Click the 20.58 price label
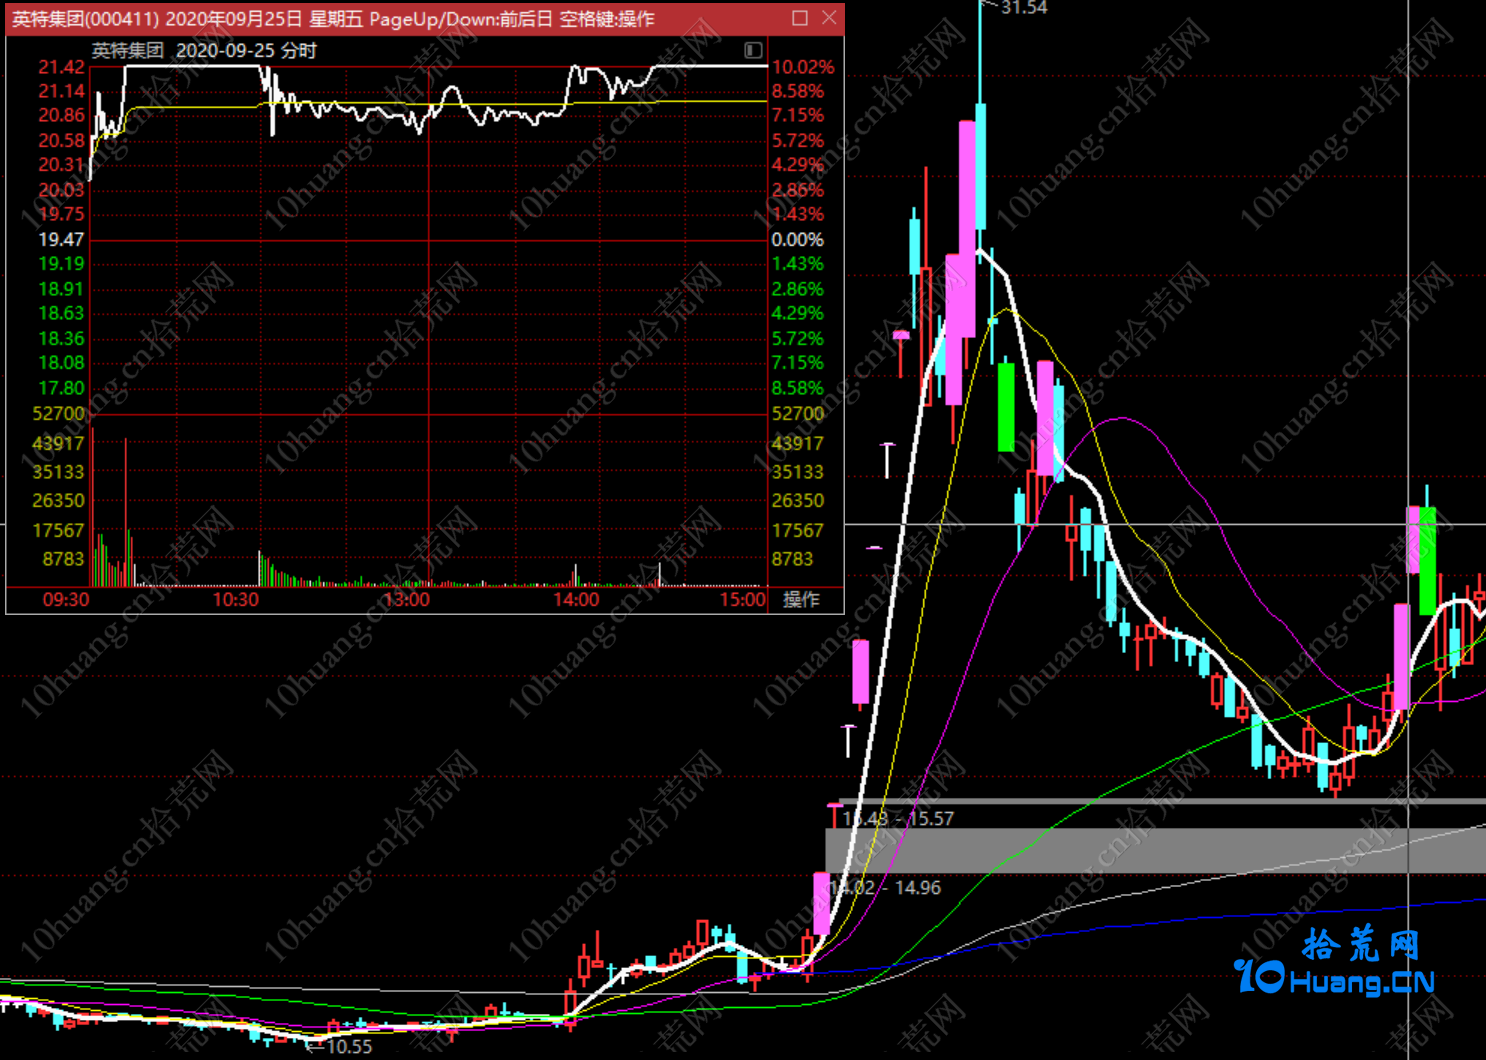Image resolution: width=1486 pixels, height=1060 pixels. pos(61,141)
